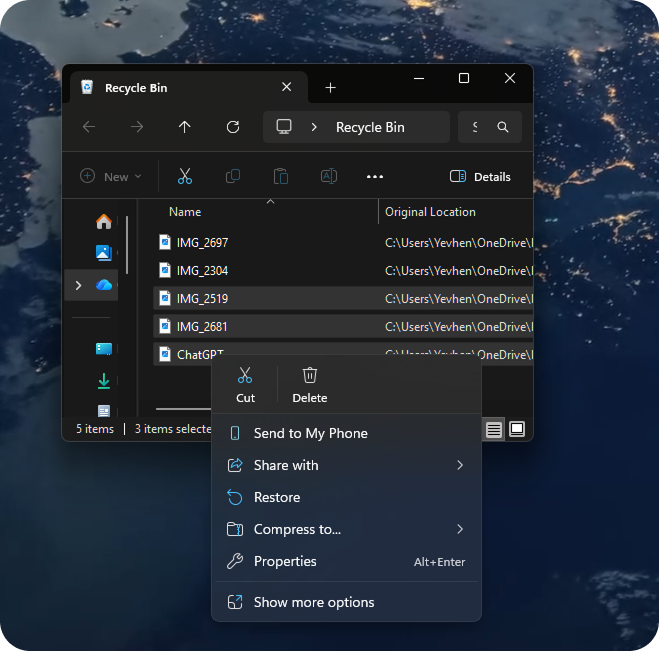659x651 pixels.
Task: Click the Refresh button in navigation bar
Action: pyautogui.click(x=233, y=127)
